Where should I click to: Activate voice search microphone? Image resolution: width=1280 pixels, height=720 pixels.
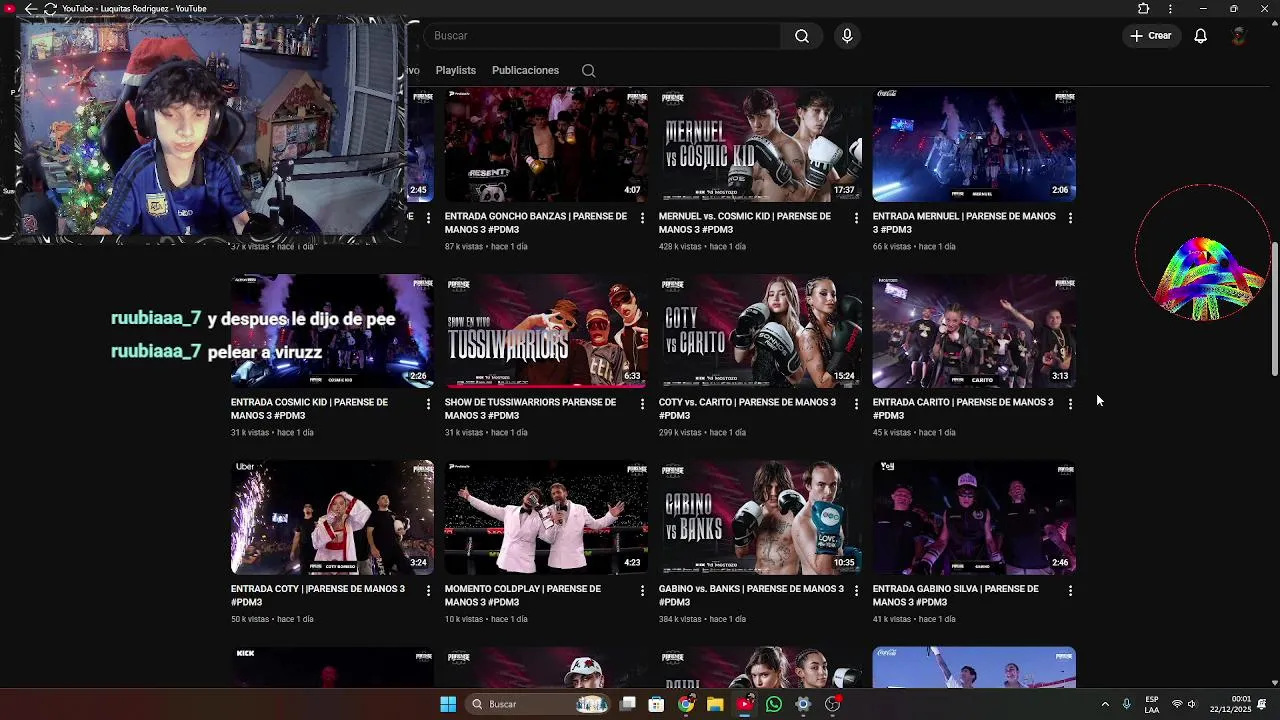point(847,36)
